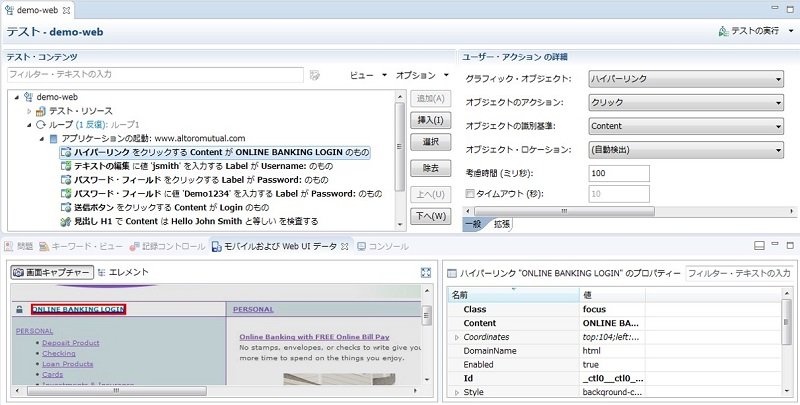Click the 画面キャプチャー toggle button

(53, 273)
